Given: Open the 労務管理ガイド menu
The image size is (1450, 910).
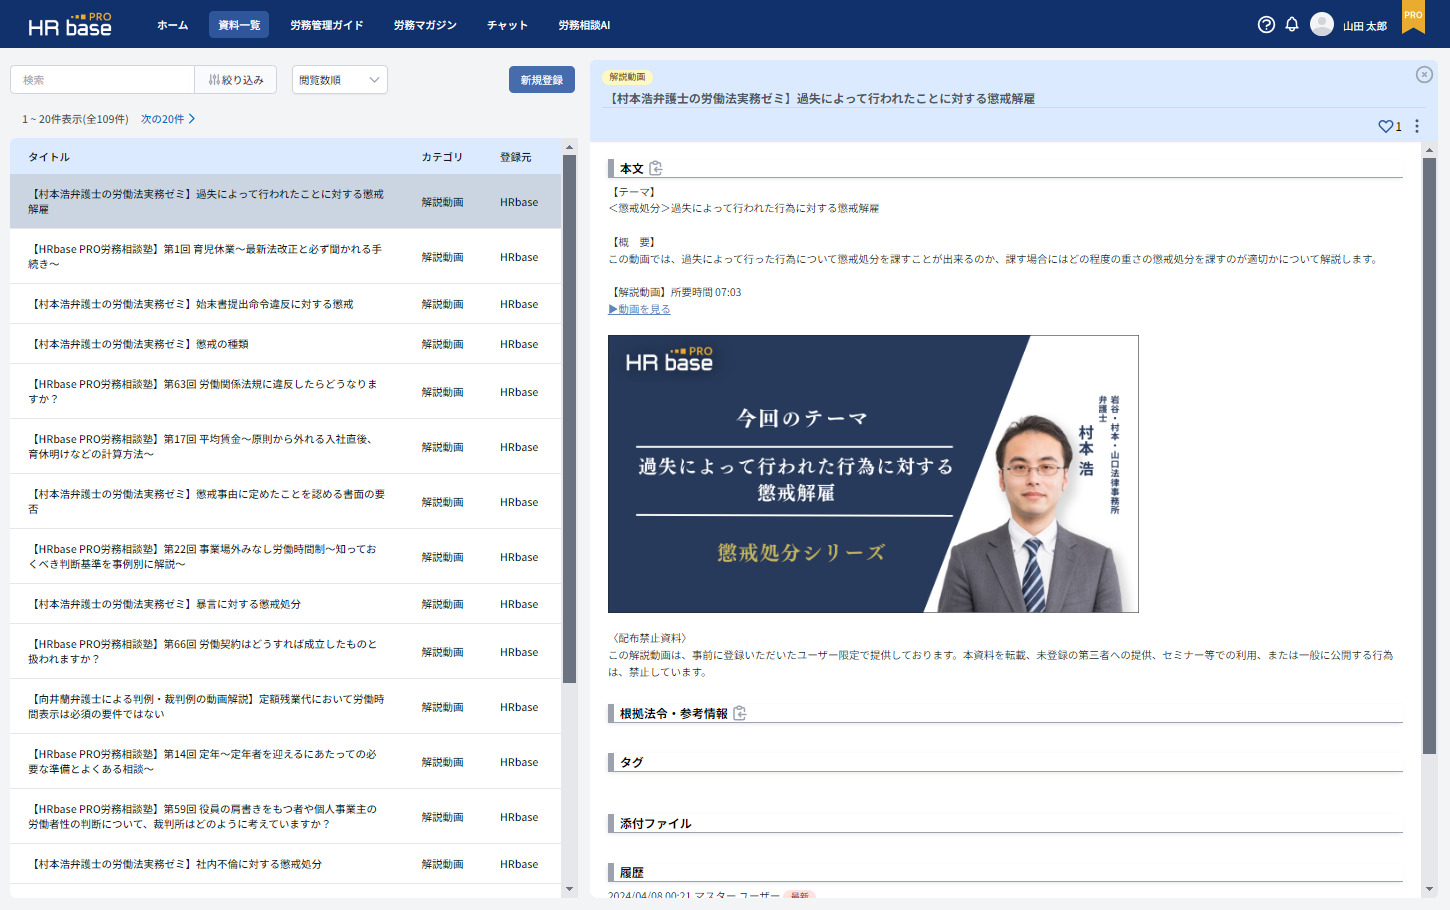Looking at the screenshot, I should (326, 25).
